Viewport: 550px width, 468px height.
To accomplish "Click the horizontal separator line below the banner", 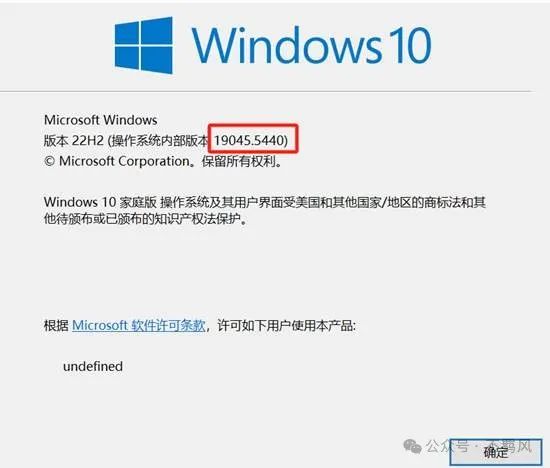I will tap(267, 91).
